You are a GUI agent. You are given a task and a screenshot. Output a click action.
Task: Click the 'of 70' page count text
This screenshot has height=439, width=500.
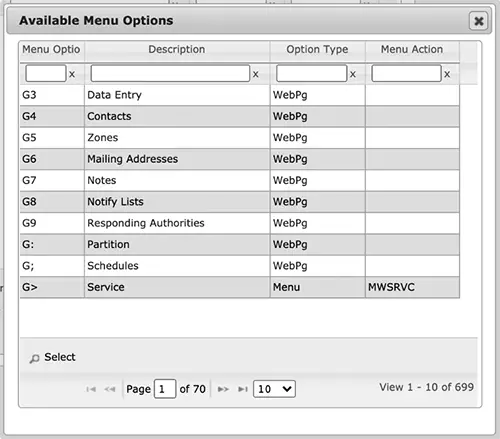pos(192,389)
